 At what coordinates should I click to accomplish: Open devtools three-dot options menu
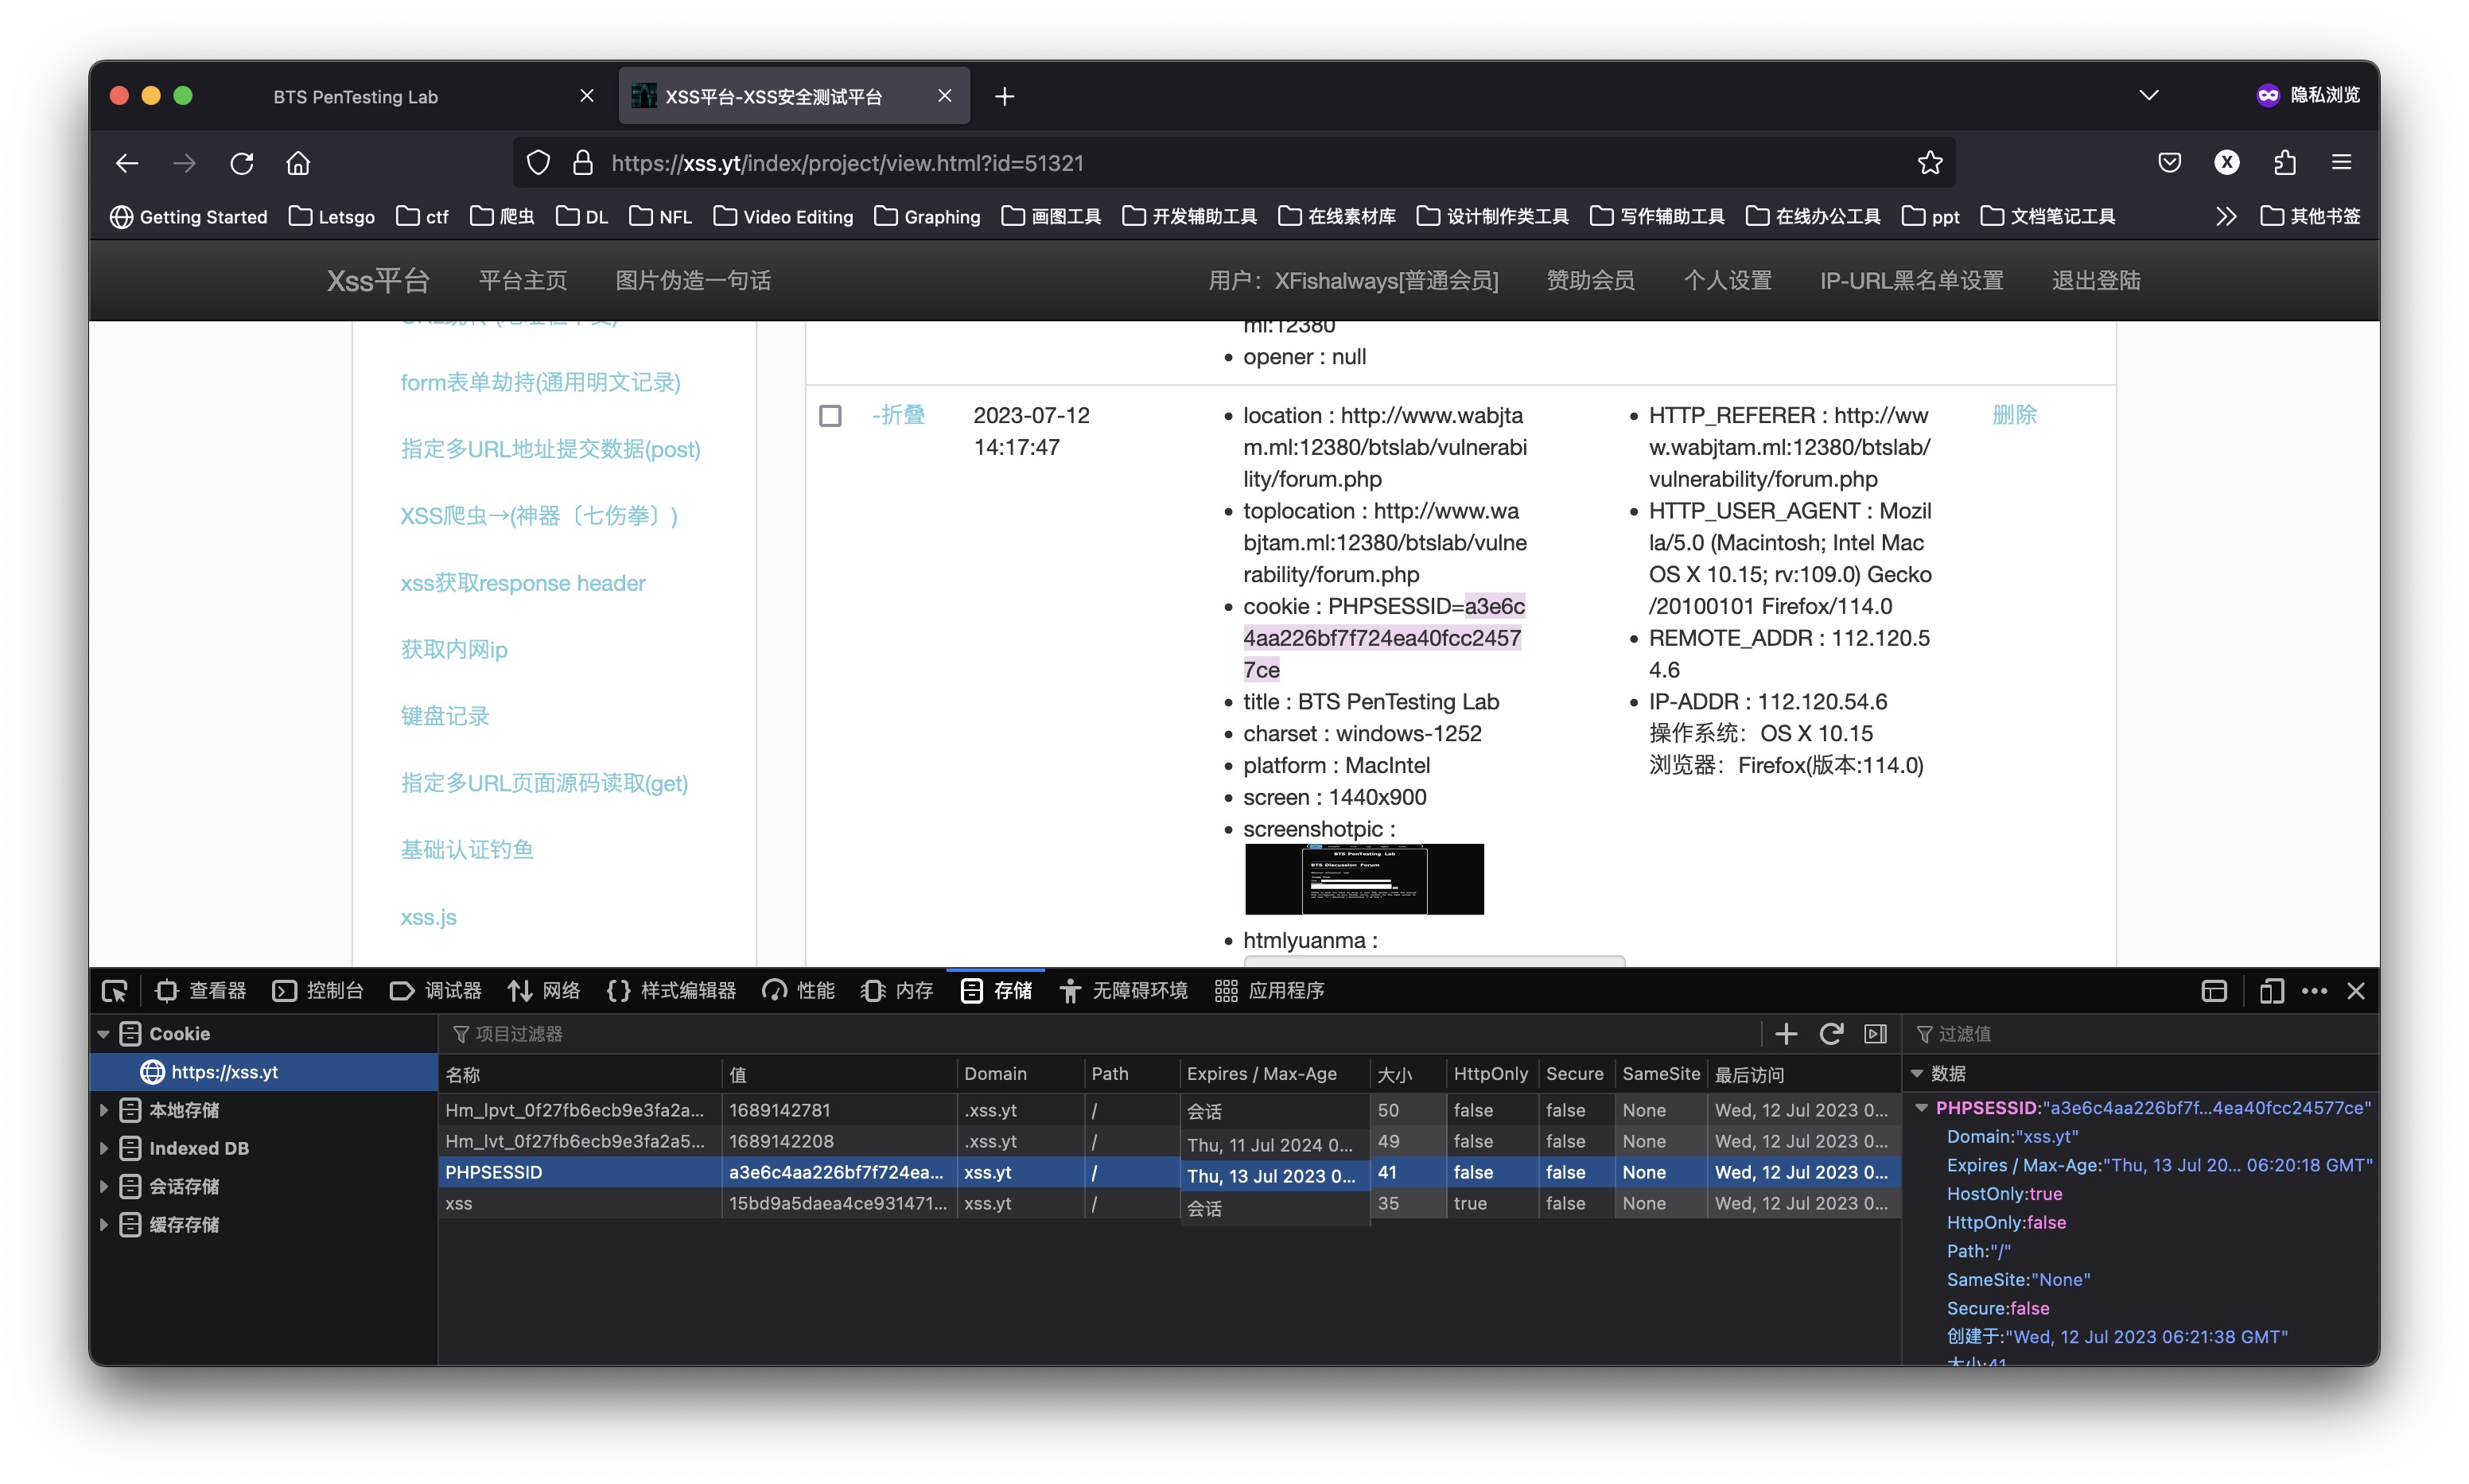point(2314,990)
